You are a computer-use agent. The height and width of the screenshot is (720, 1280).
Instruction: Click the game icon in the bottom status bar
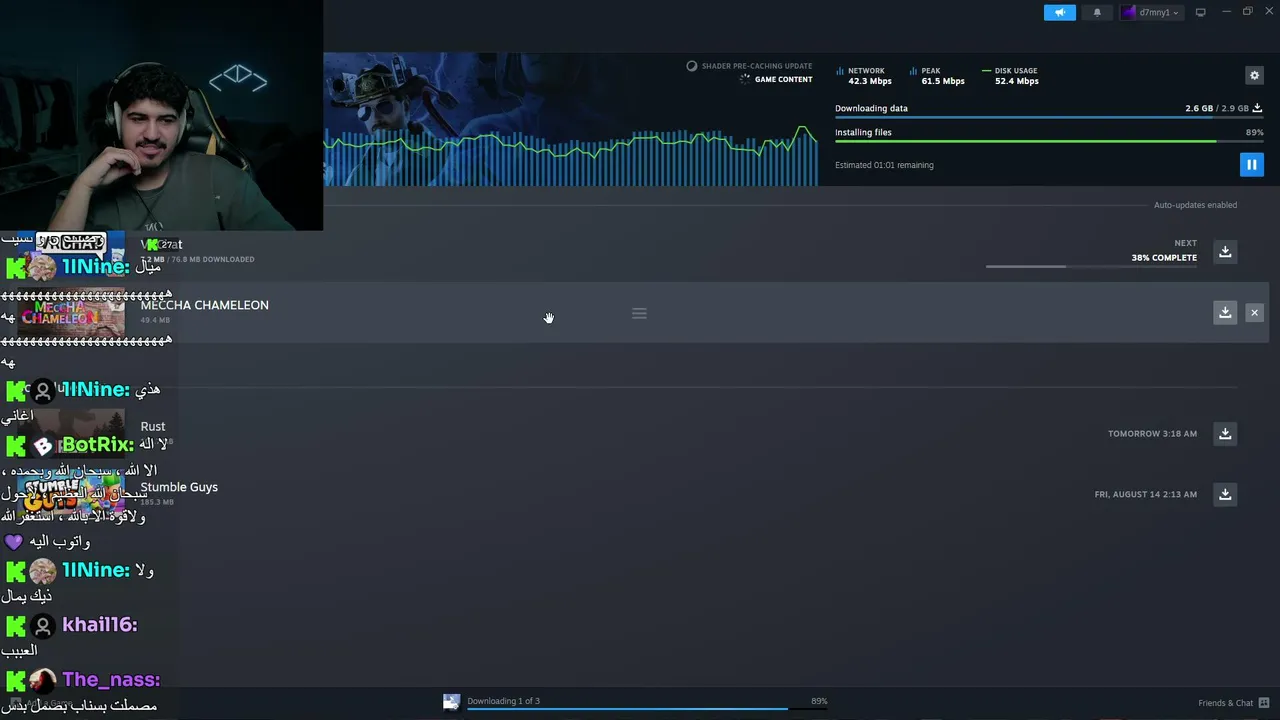(452, 702)
